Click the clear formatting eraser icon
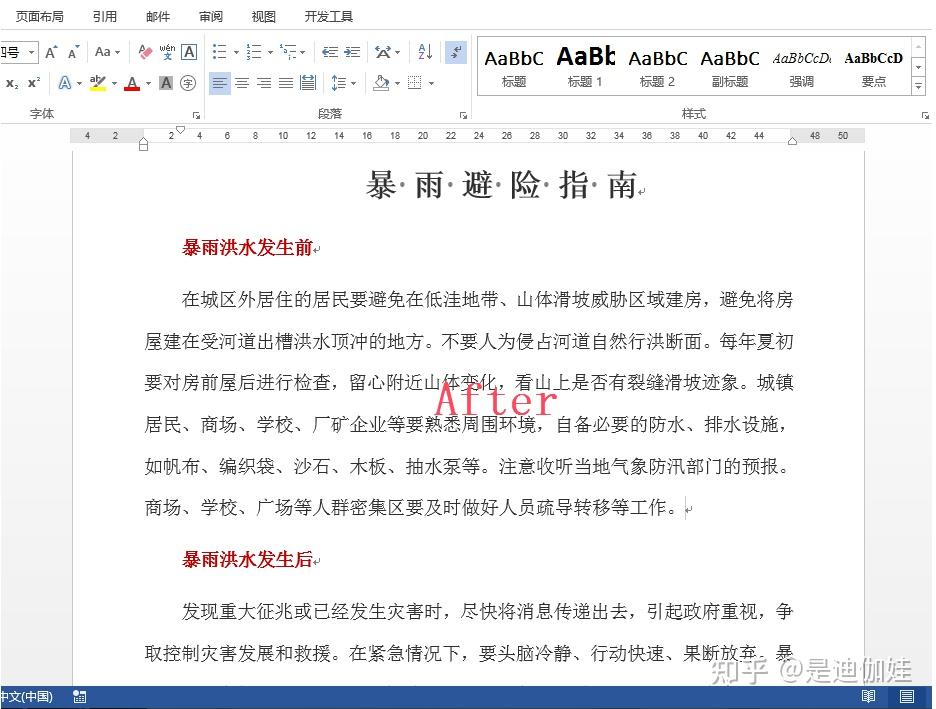This screenshot has height=709, width=936. click(144, 52)
